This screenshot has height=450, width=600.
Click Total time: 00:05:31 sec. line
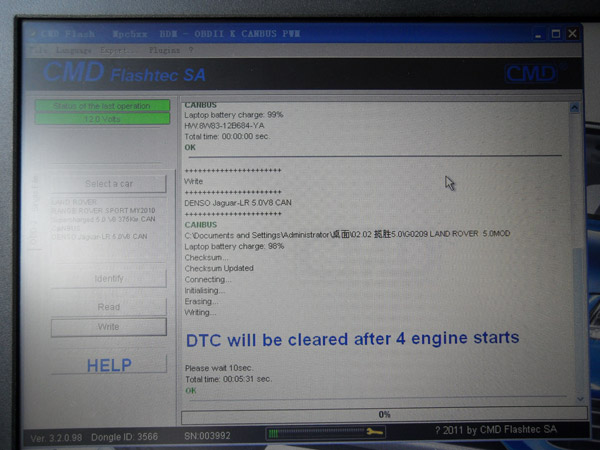pos(228,379)
